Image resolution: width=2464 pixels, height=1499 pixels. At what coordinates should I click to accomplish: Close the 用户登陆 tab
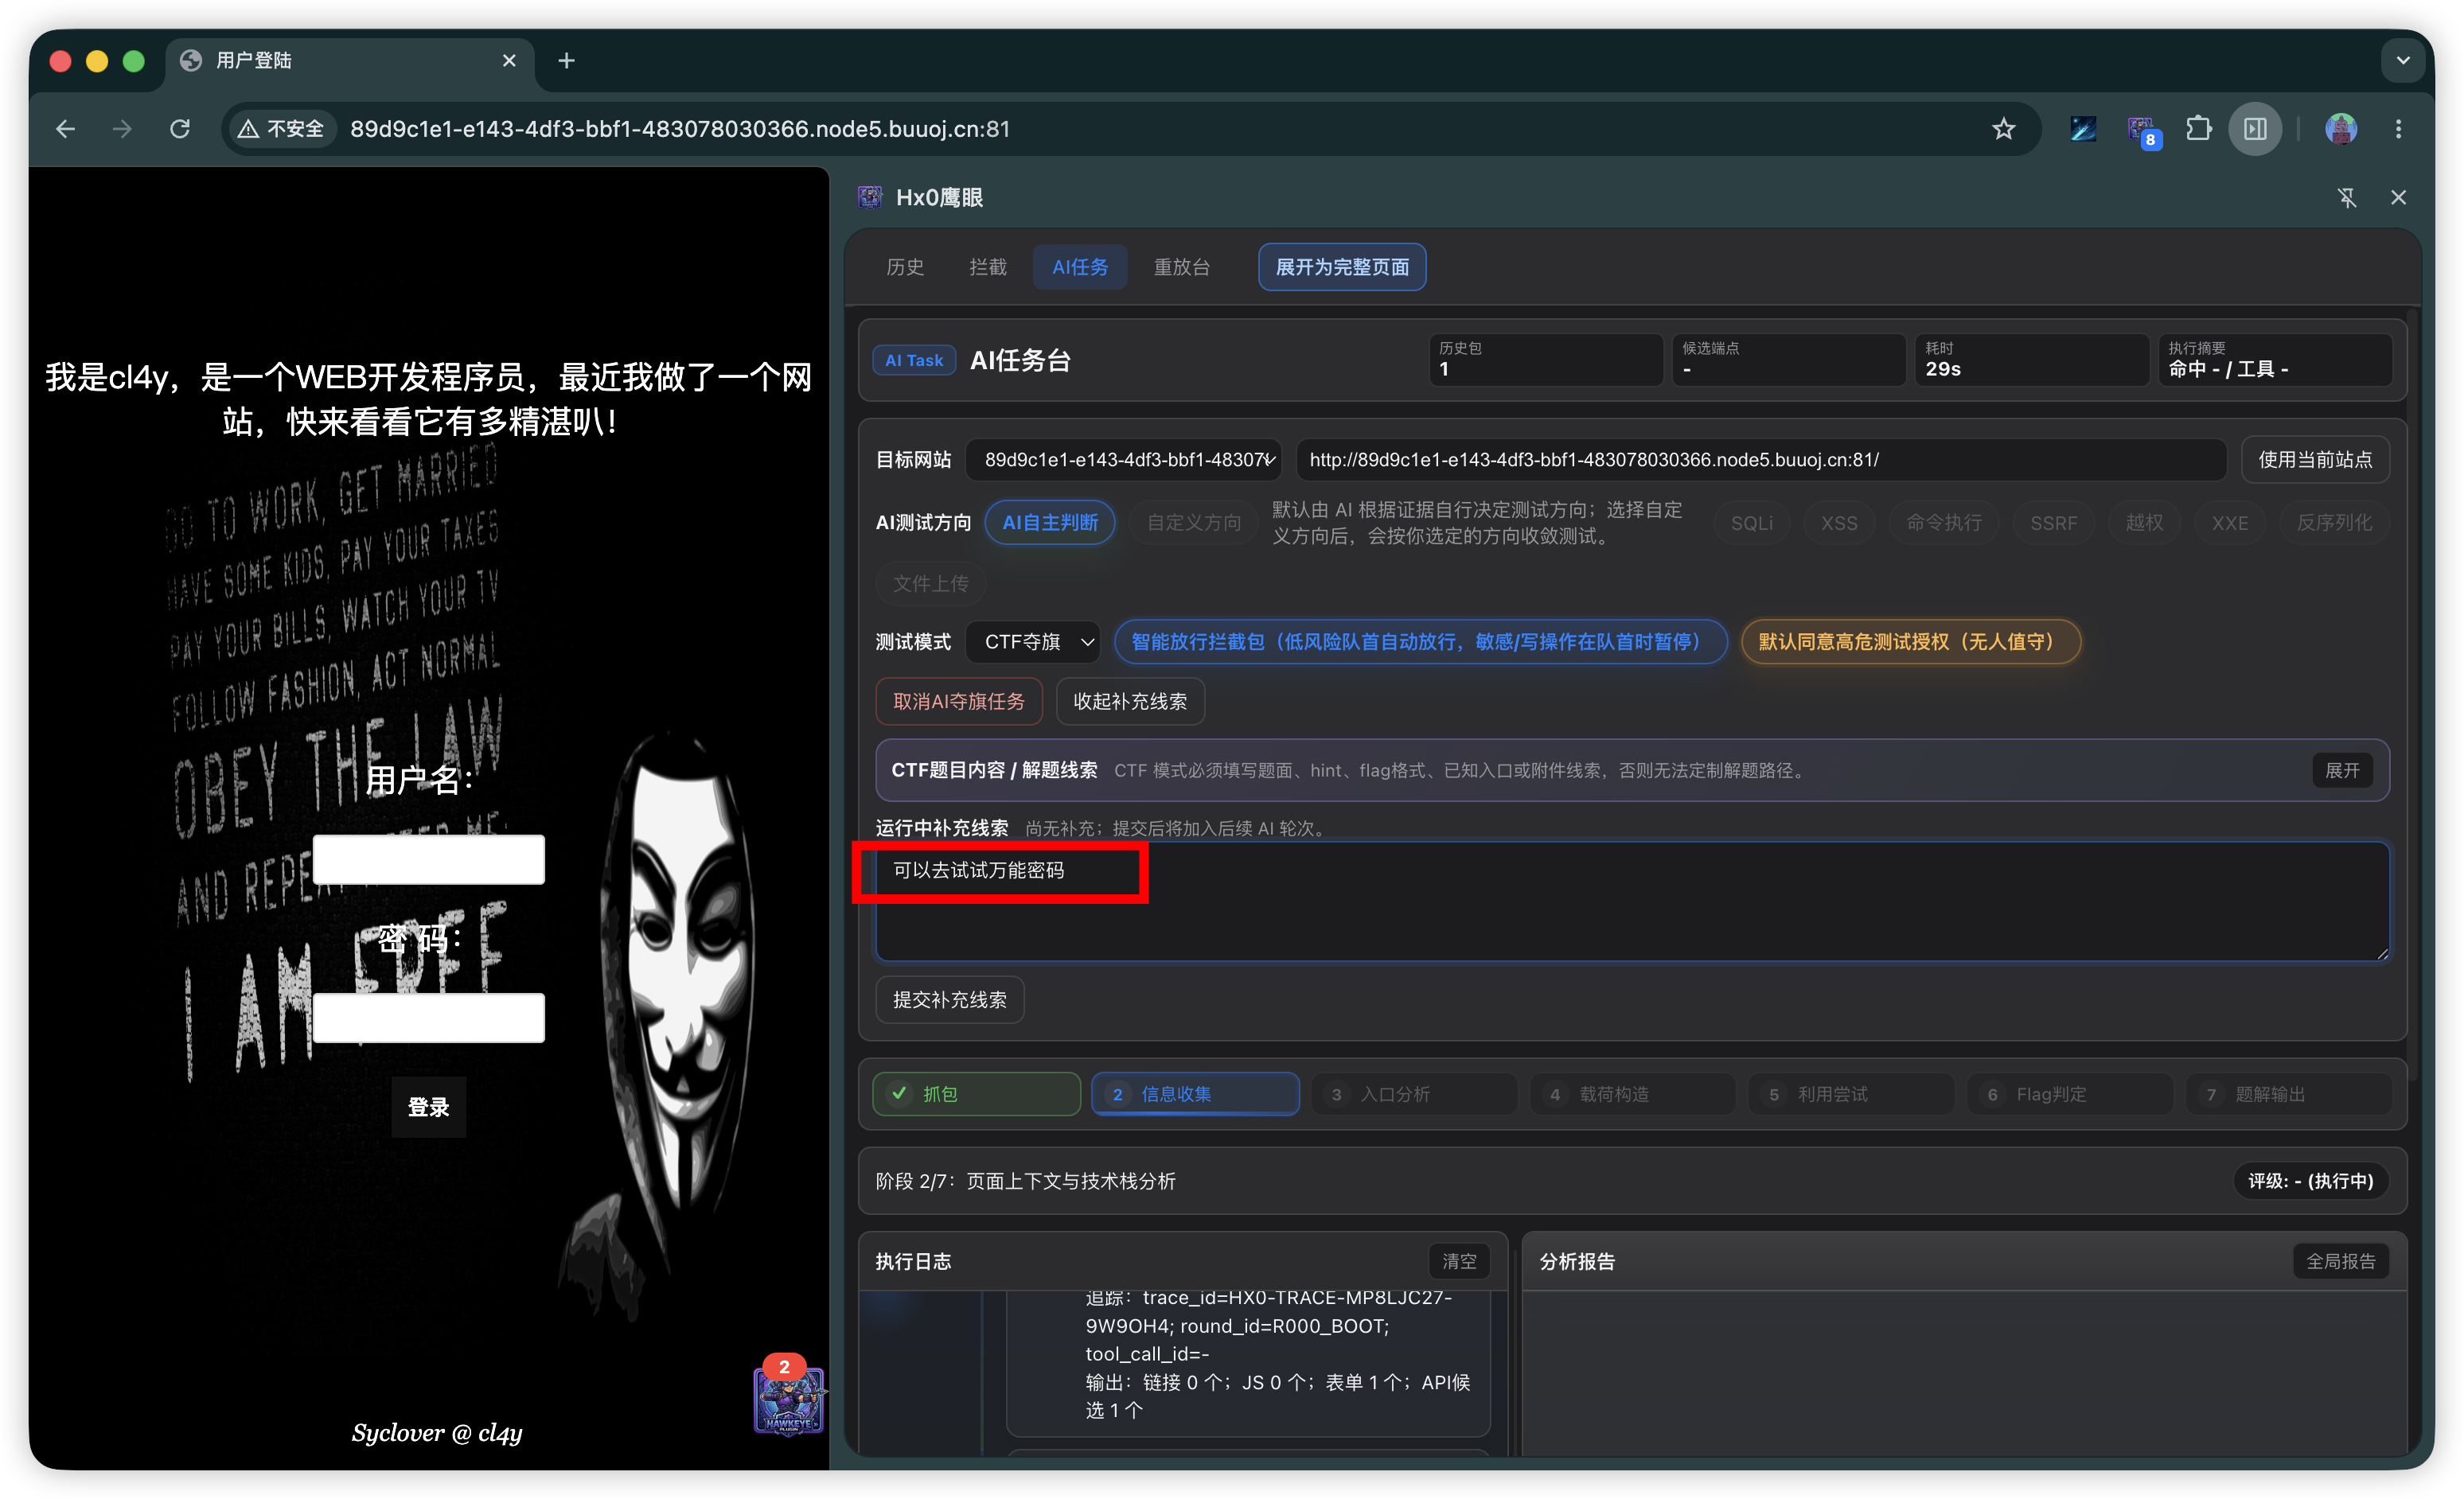[509, 61]
